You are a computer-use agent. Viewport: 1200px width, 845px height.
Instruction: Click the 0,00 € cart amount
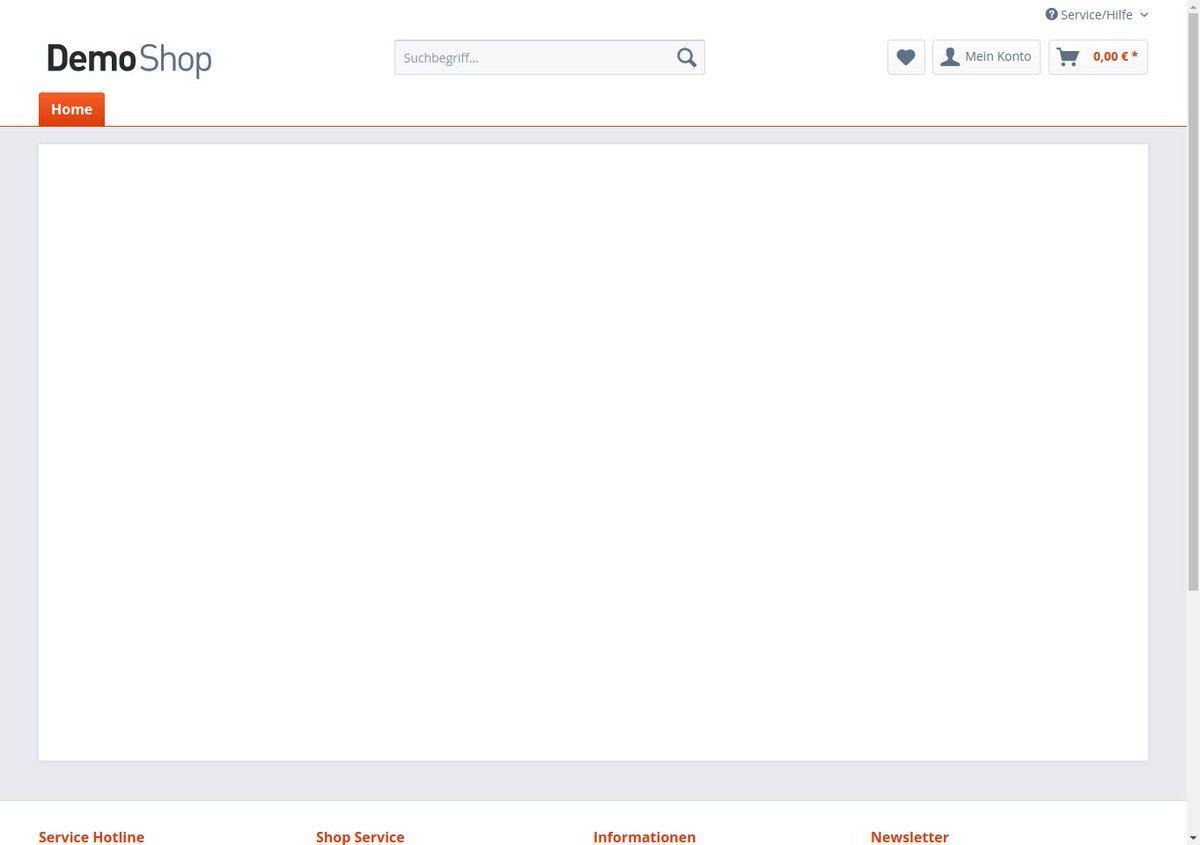pyautogui.click(x=1115, y=57)
